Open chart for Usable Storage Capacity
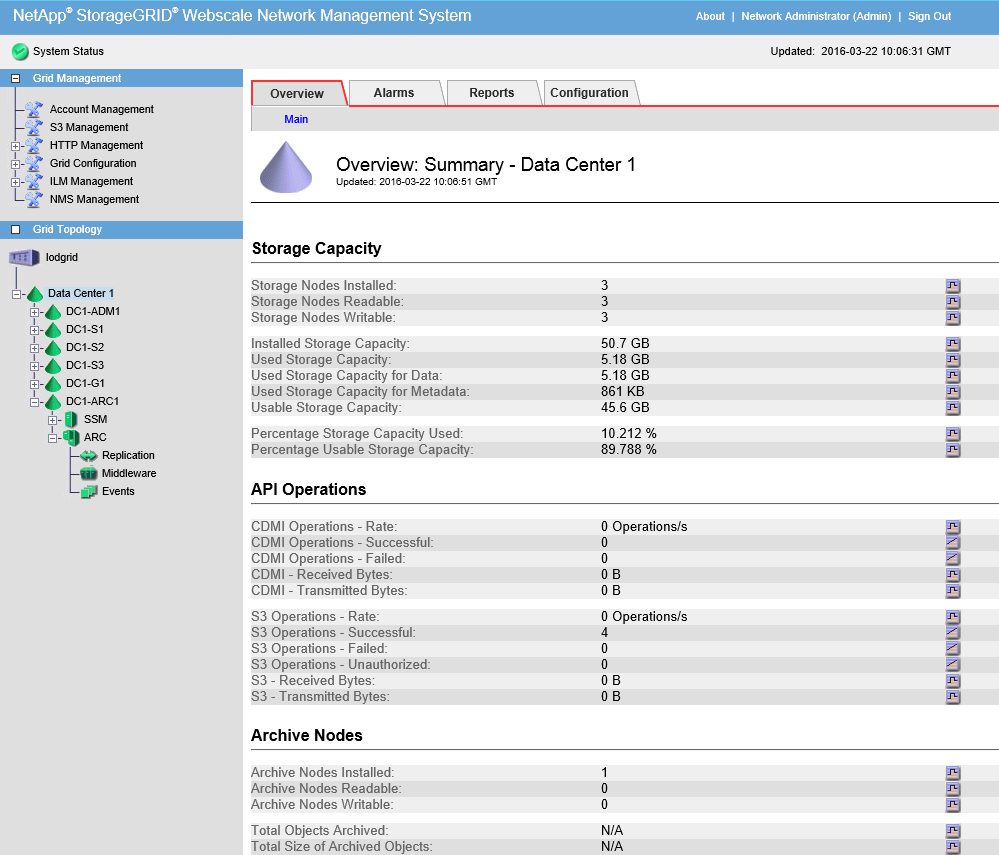Screen dimensions: 999x855 (952, 408)
